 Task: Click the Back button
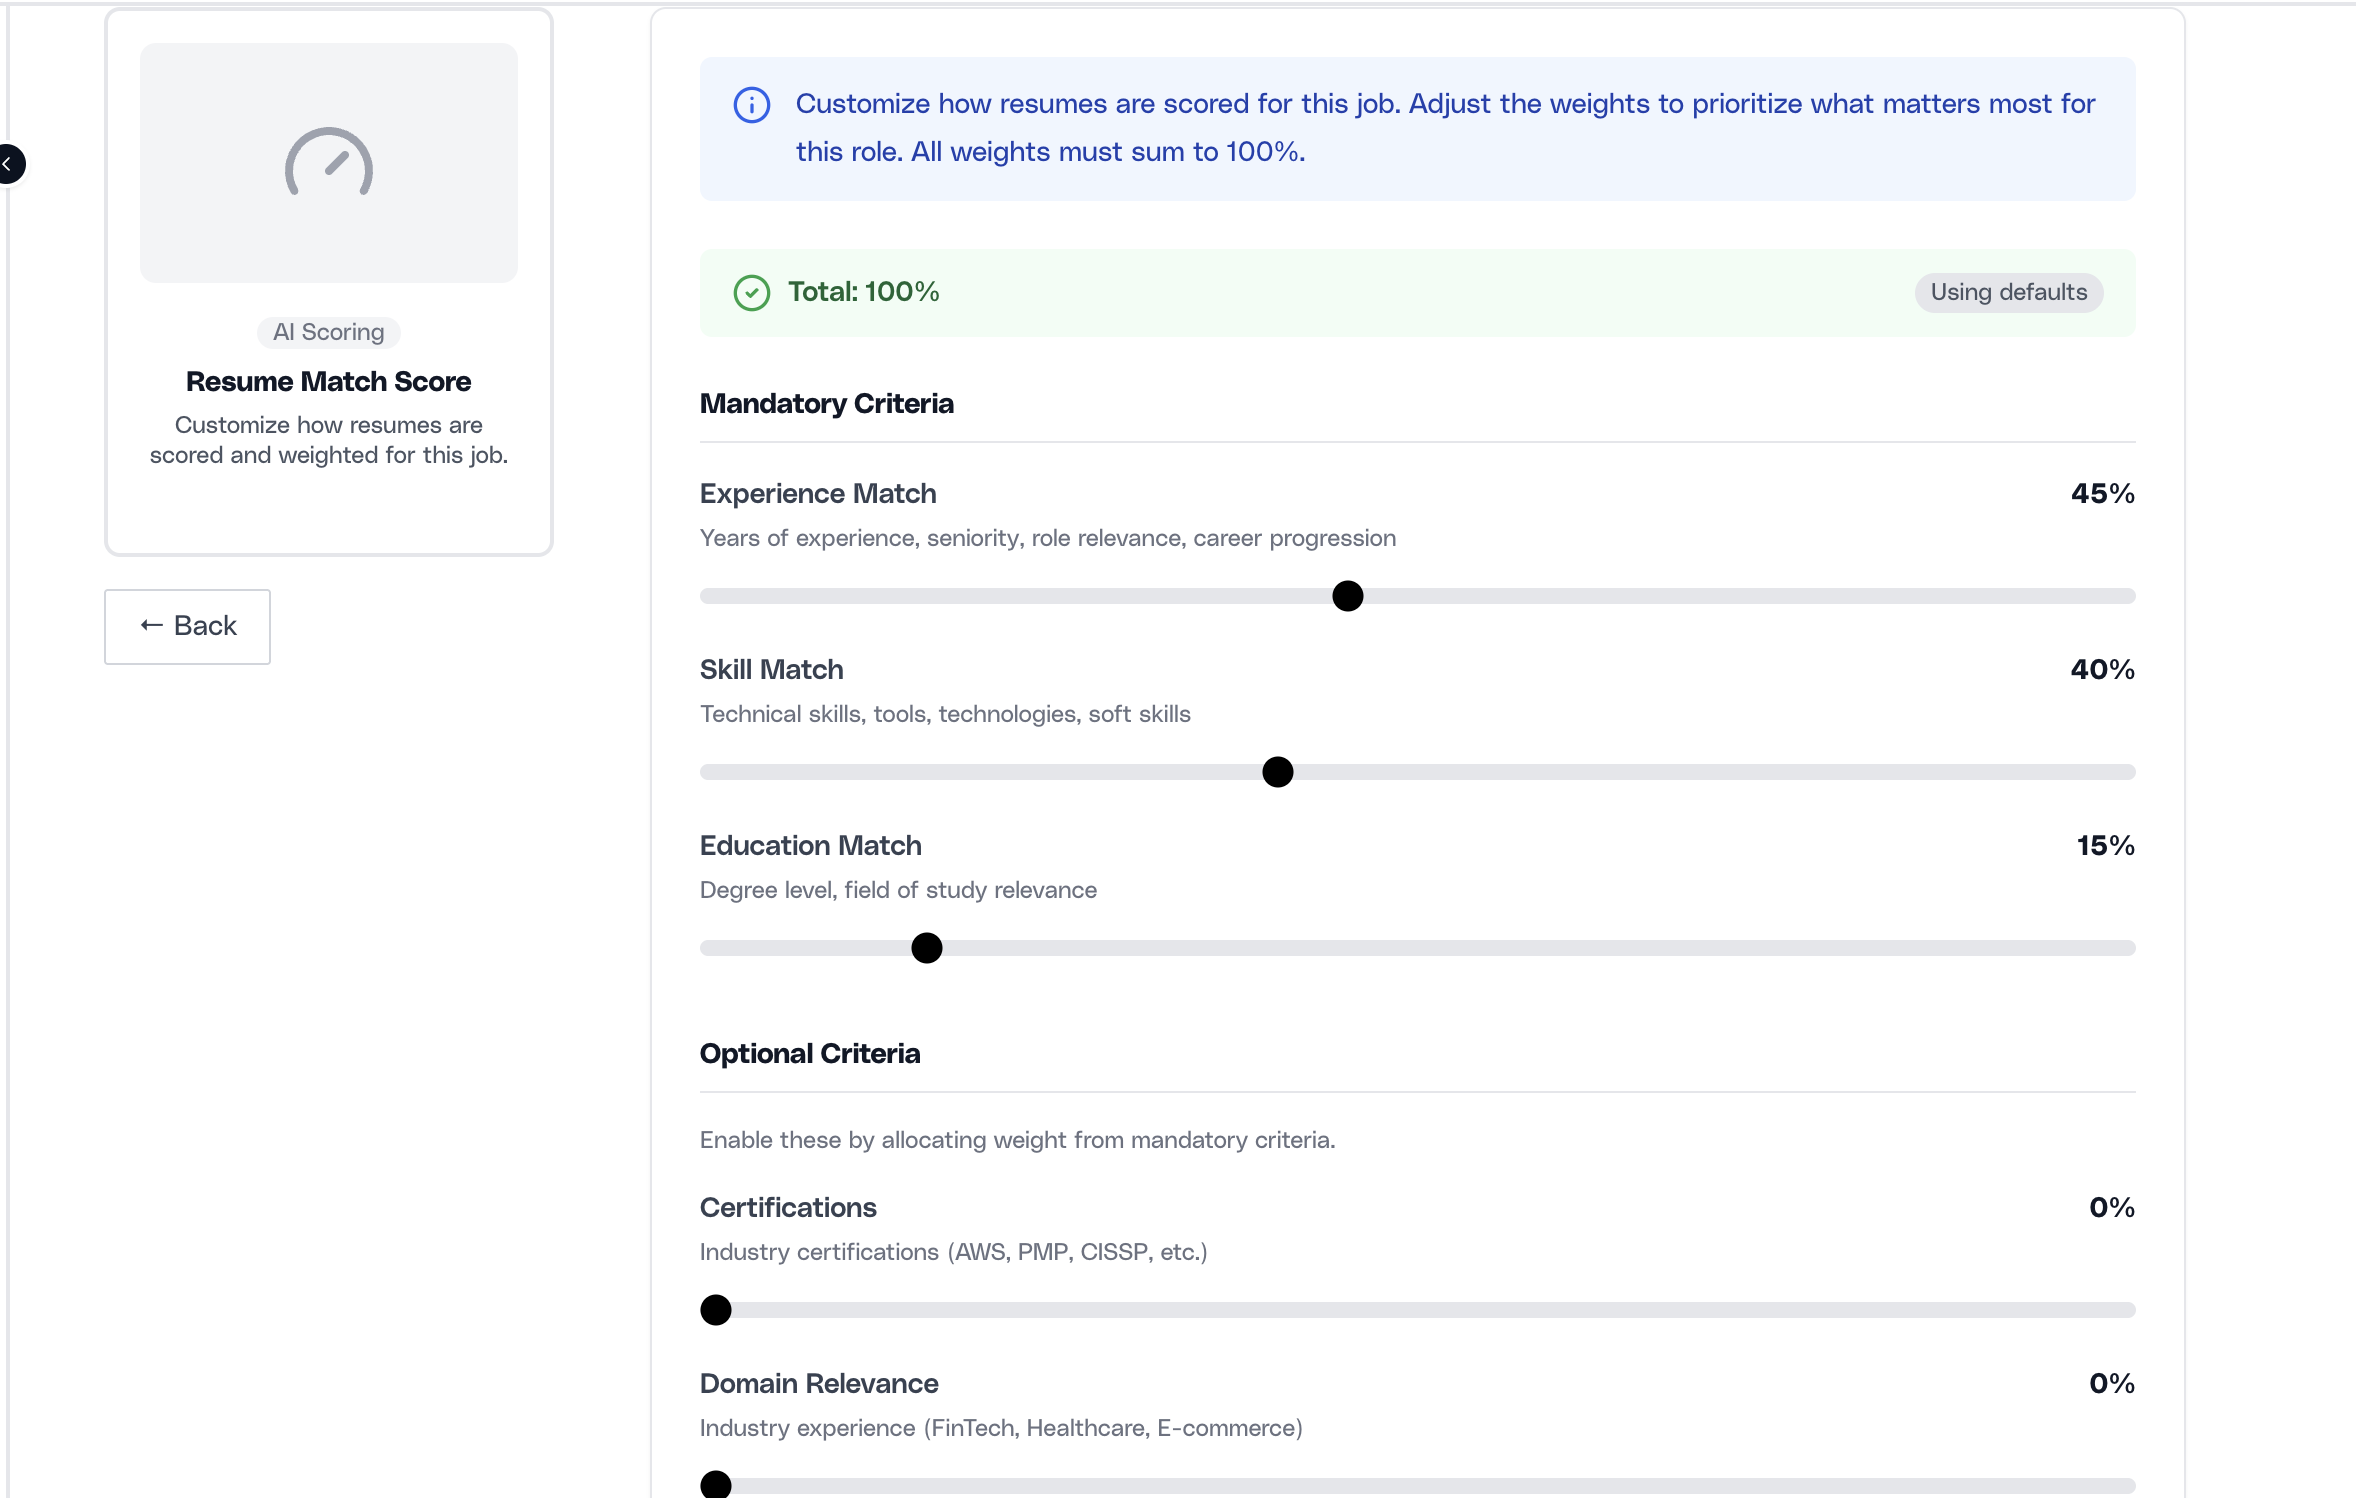187,626
